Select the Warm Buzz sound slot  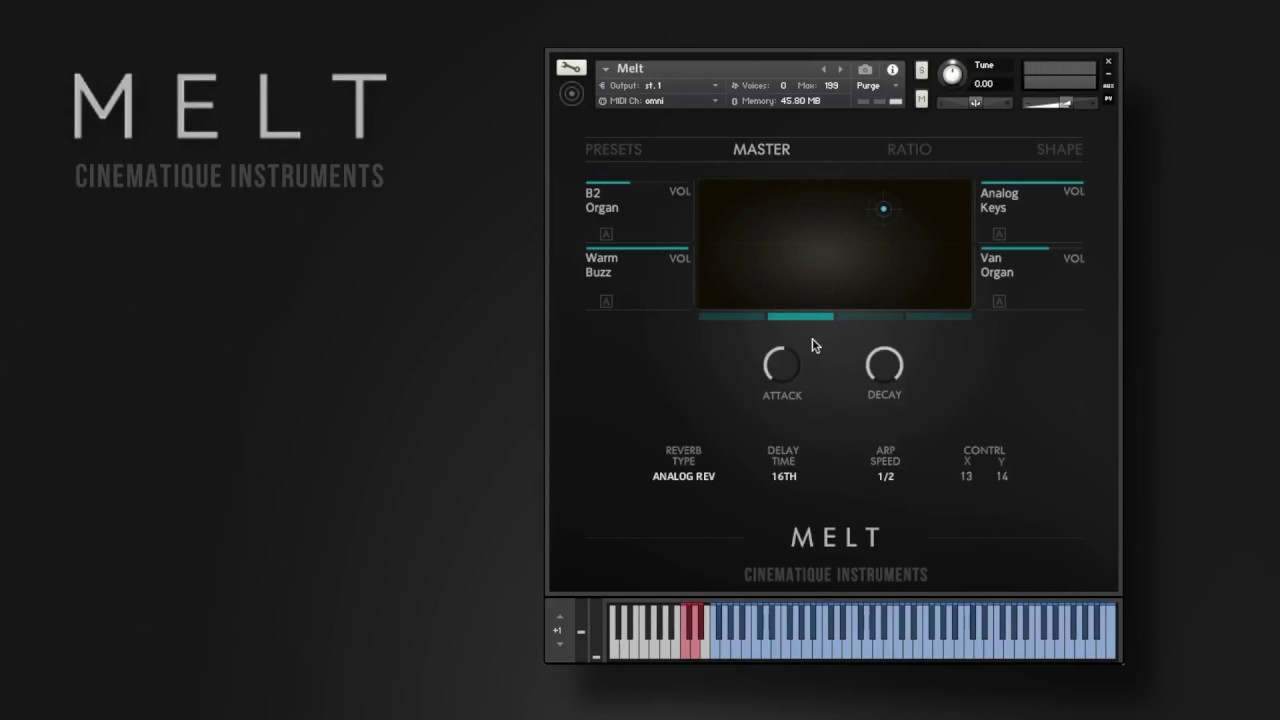[601, 265]
